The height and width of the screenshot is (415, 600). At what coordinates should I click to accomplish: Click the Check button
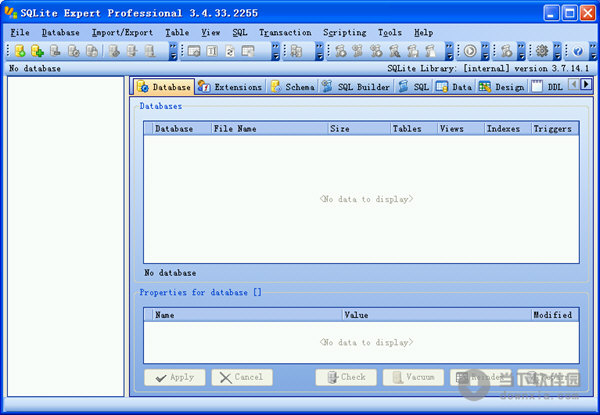click(x=346, y=377)
